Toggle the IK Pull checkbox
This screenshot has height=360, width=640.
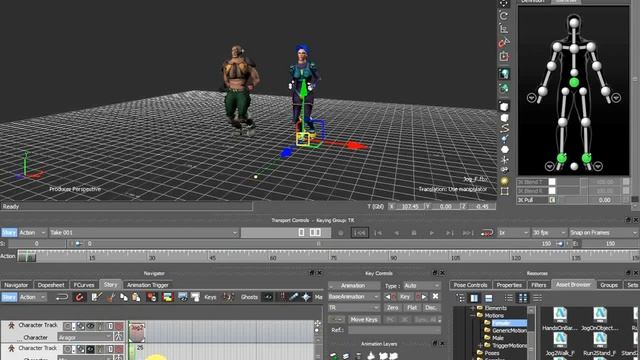552,200
